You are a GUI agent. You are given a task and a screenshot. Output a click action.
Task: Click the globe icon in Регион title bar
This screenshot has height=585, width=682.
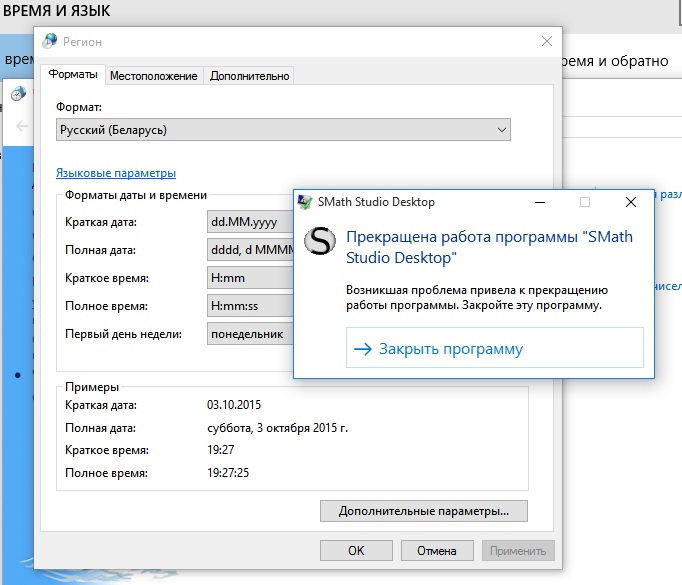click(52, 42)
